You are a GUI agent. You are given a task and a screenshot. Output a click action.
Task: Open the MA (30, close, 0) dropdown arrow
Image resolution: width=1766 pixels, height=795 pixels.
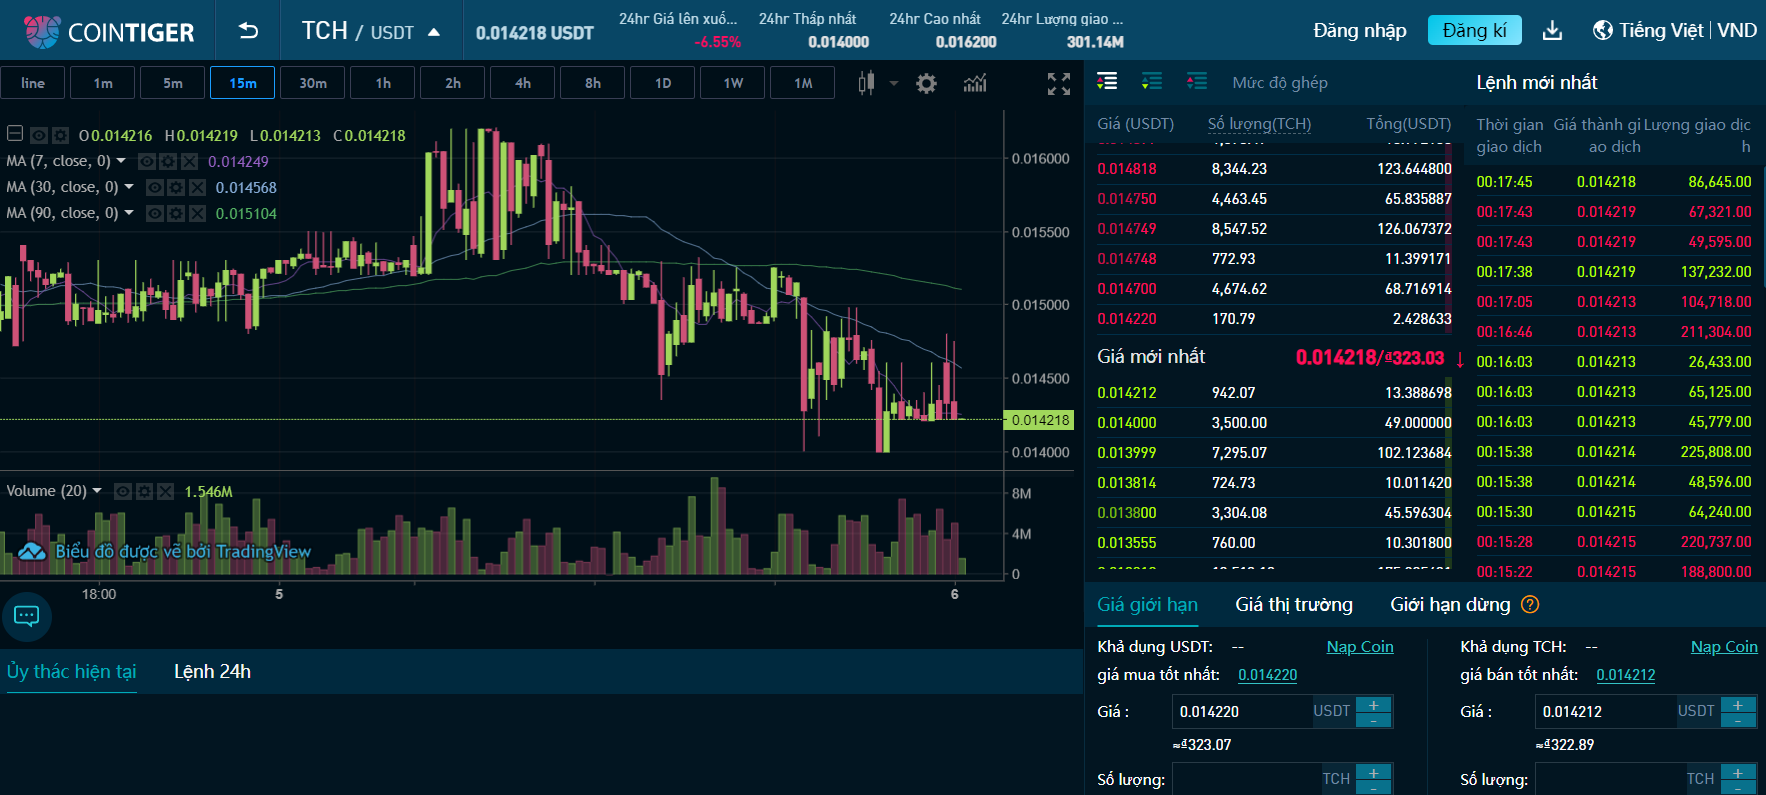pos(129,186)
